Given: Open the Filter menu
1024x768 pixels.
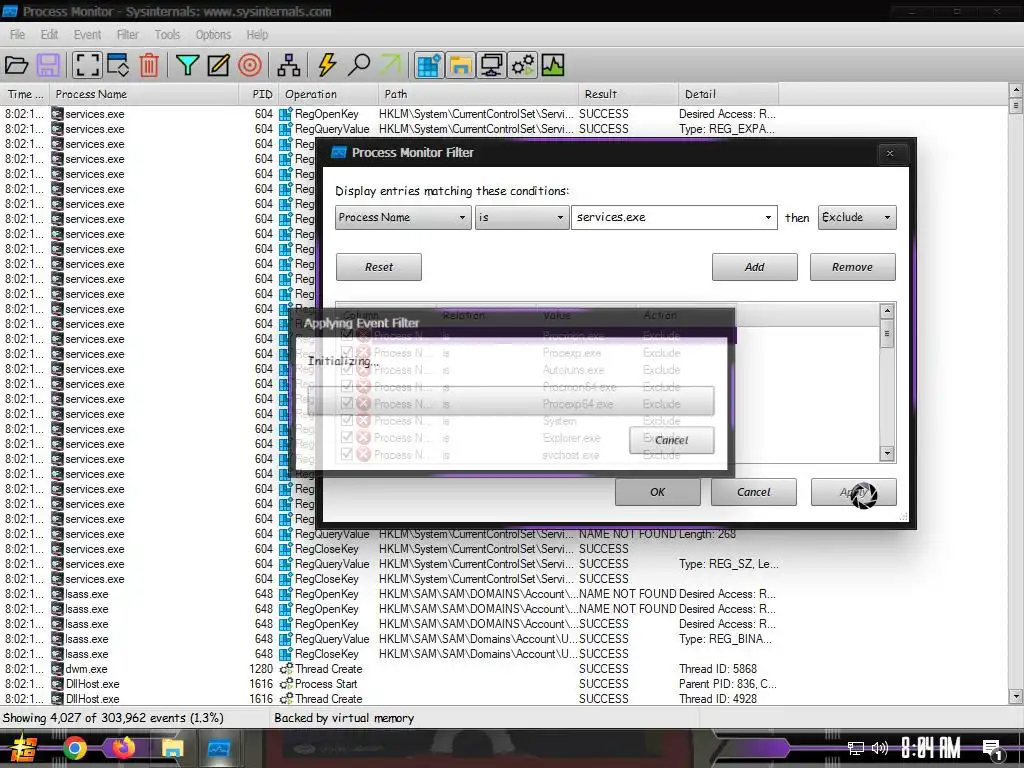Looking at the screenshot, I should tap(127, 35).
